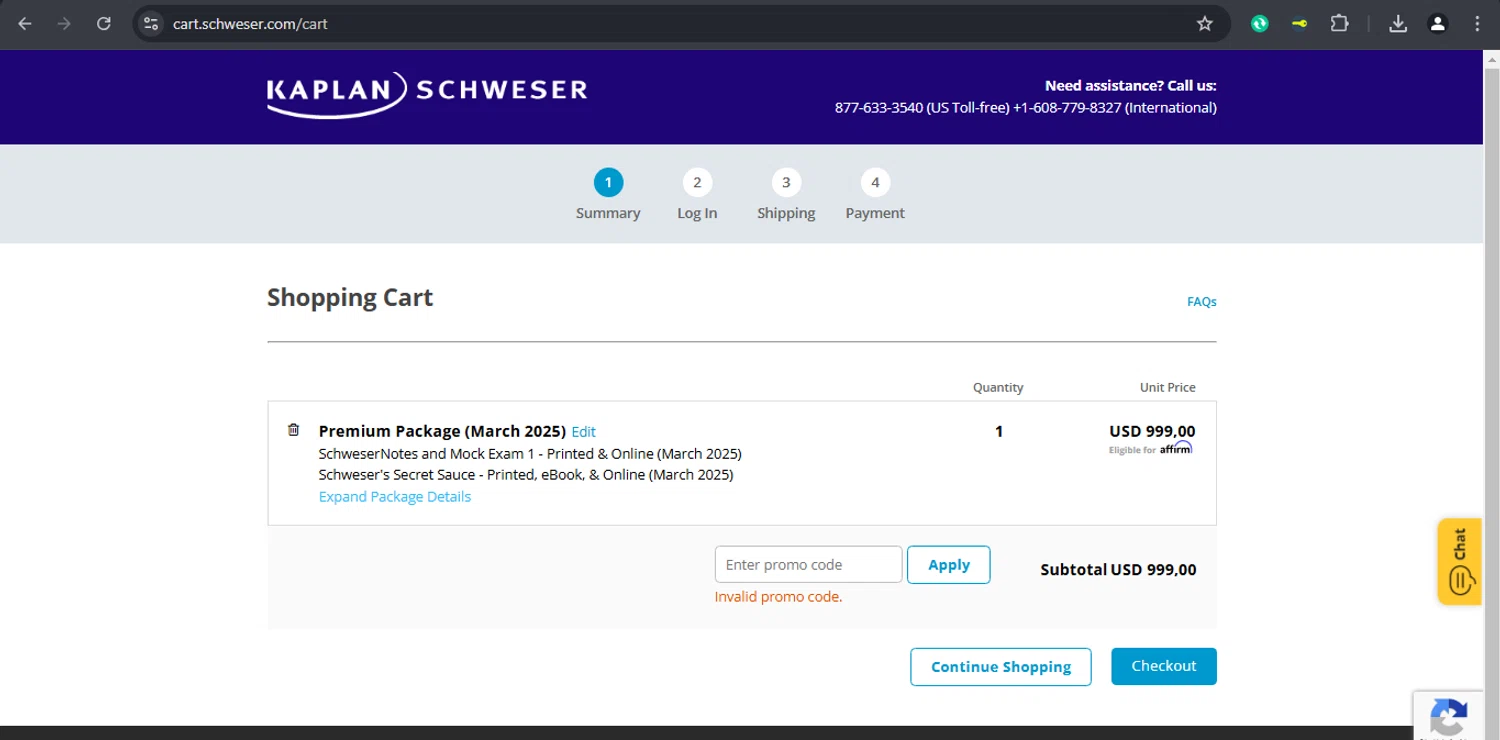Open the yellow key extension icon
The image size is (1500, 740).
pos(1299,24)
